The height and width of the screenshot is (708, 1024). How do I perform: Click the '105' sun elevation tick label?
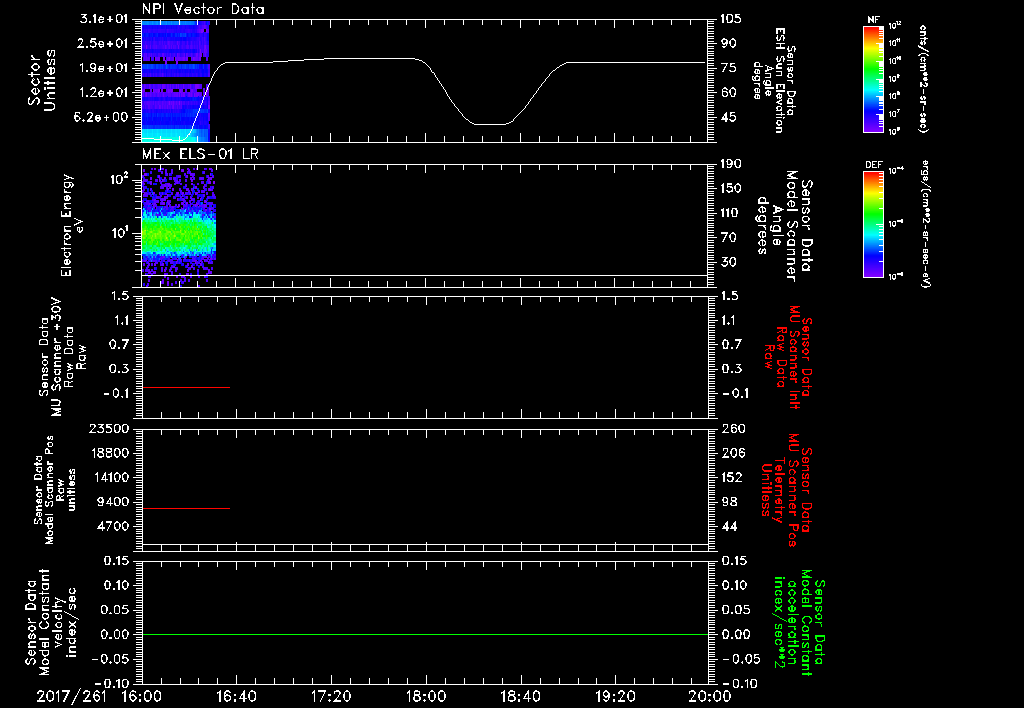click(x=731, y=18)
